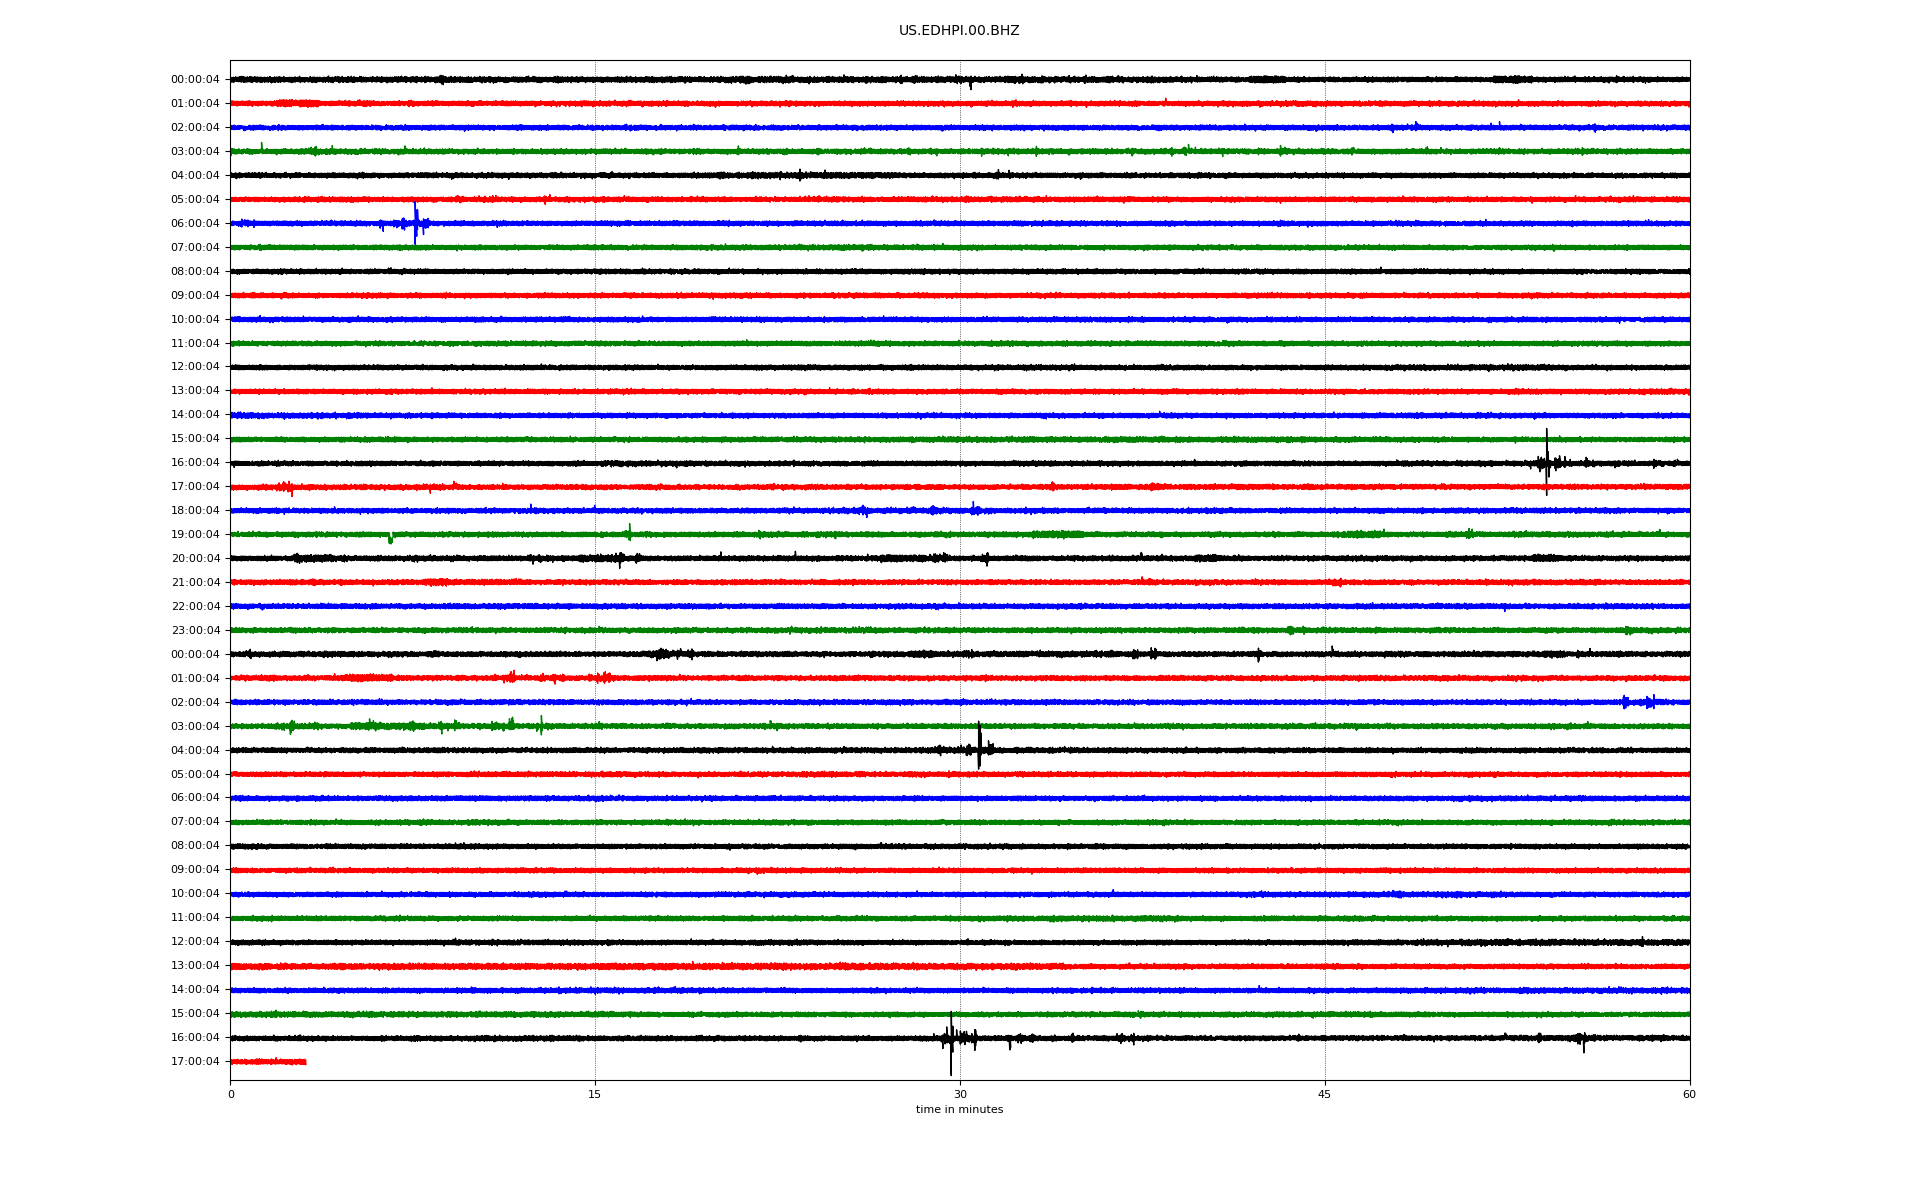1920x1200 pixels.
Task: Click the blue spike on 06:00:04 trace
Action: pyautogui.click(x=415, y=223)
